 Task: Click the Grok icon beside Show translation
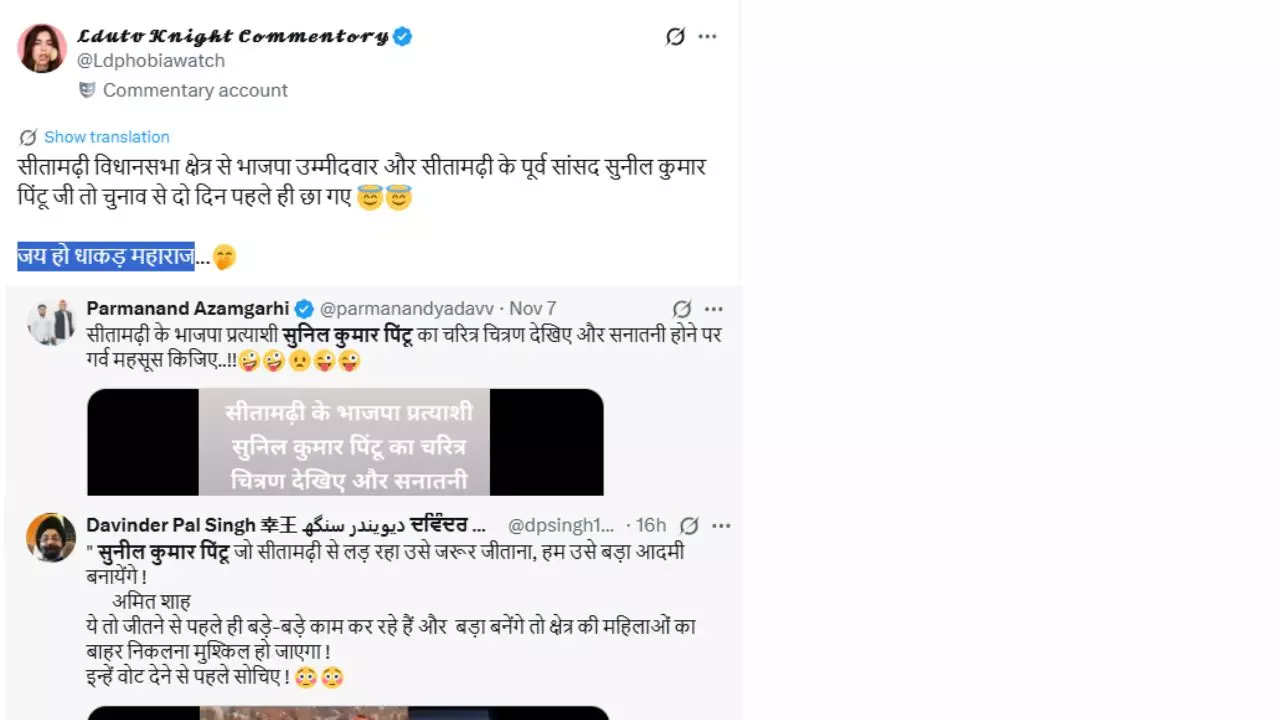[x=28, y=137]
